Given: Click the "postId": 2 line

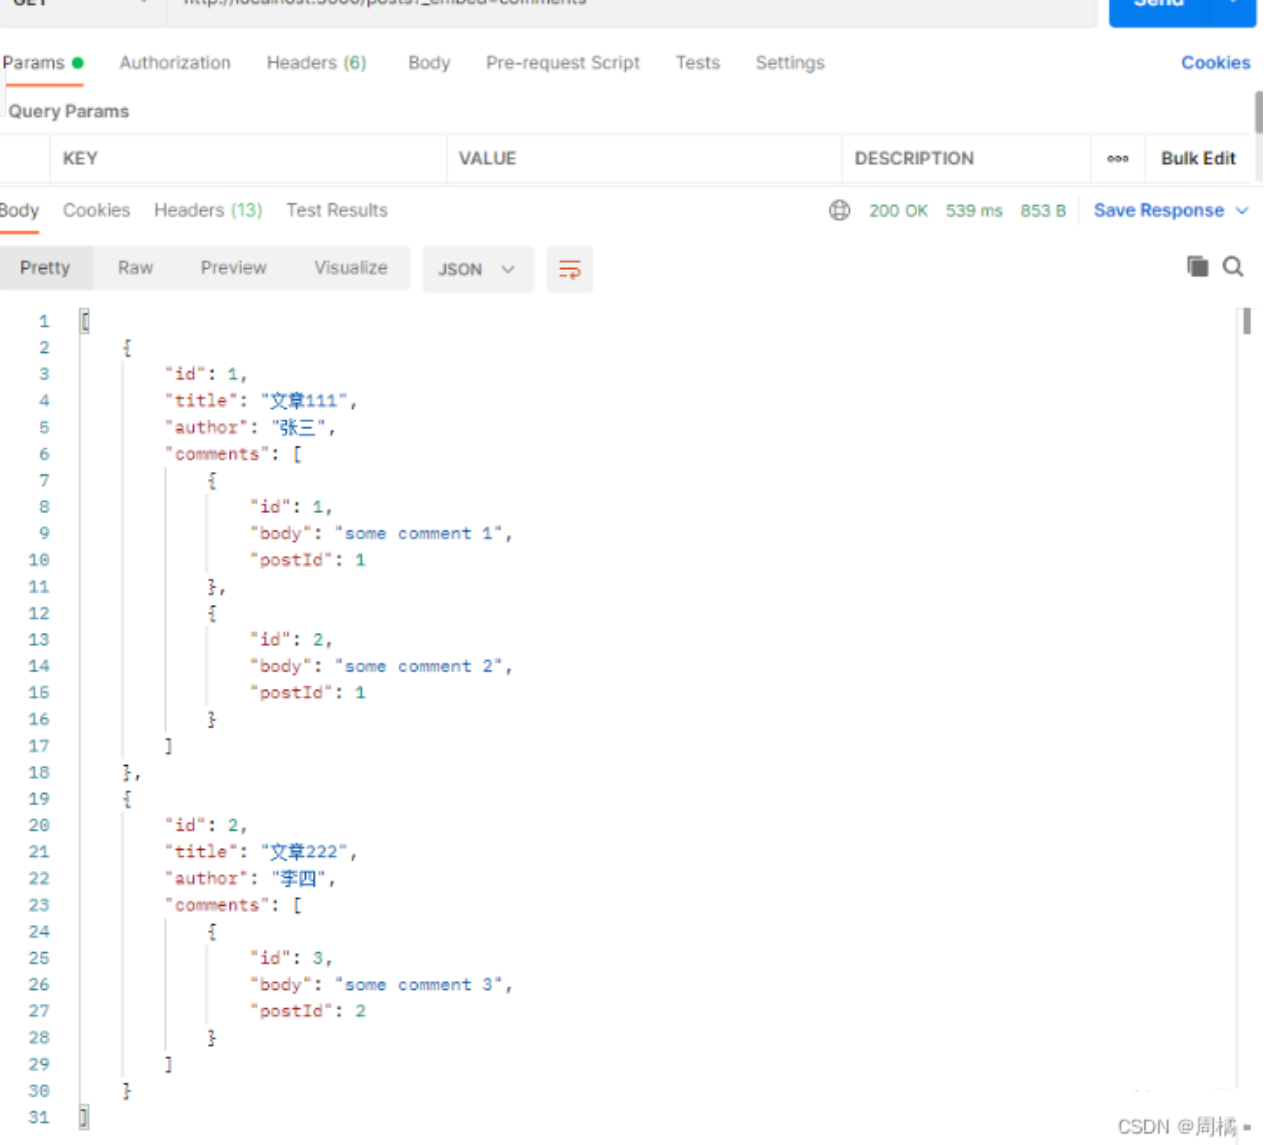Looking at the screenshot, I should (x=308, y=1011).
